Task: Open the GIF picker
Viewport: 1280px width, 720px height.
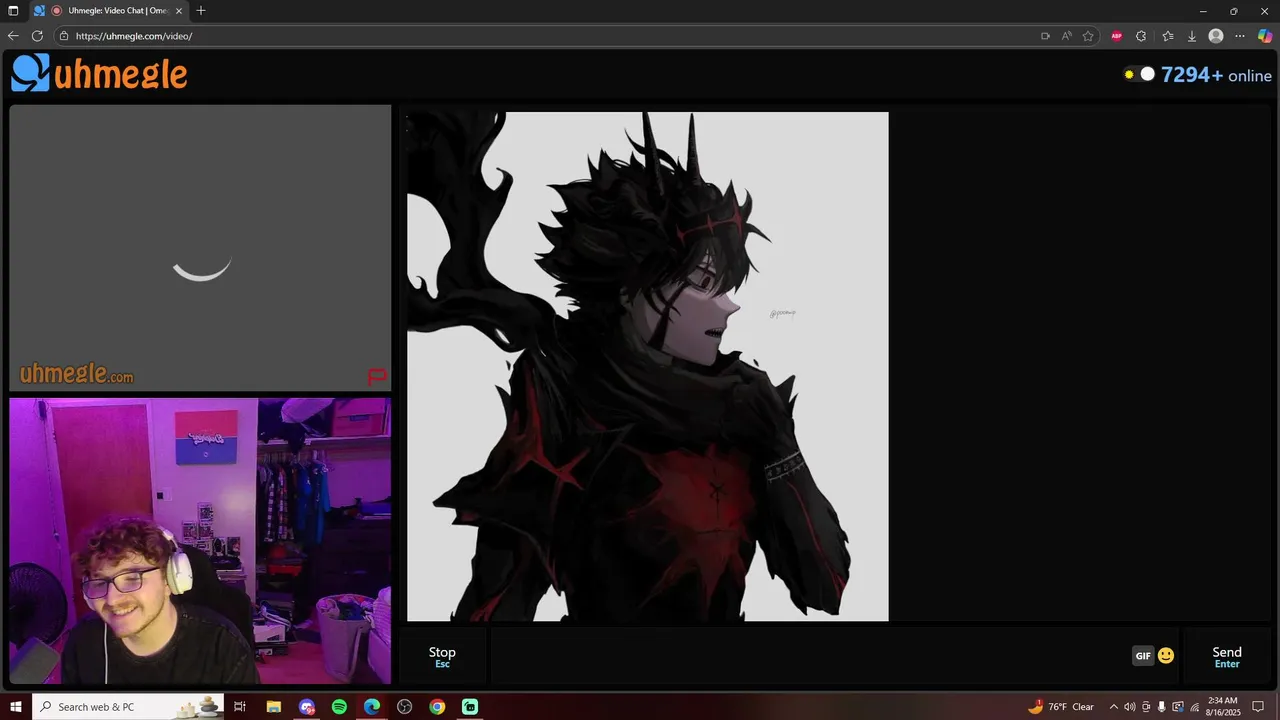Action: (1143, 656)
